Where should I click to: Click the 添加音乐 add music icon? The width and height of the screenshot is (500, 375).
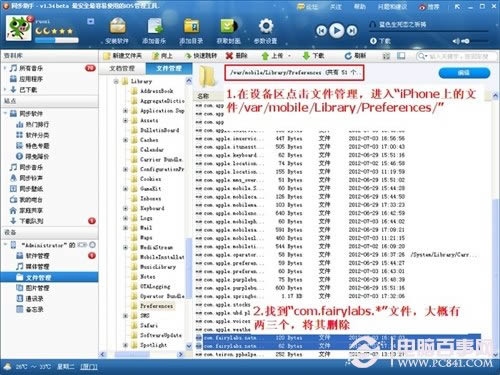pos(154,31)
